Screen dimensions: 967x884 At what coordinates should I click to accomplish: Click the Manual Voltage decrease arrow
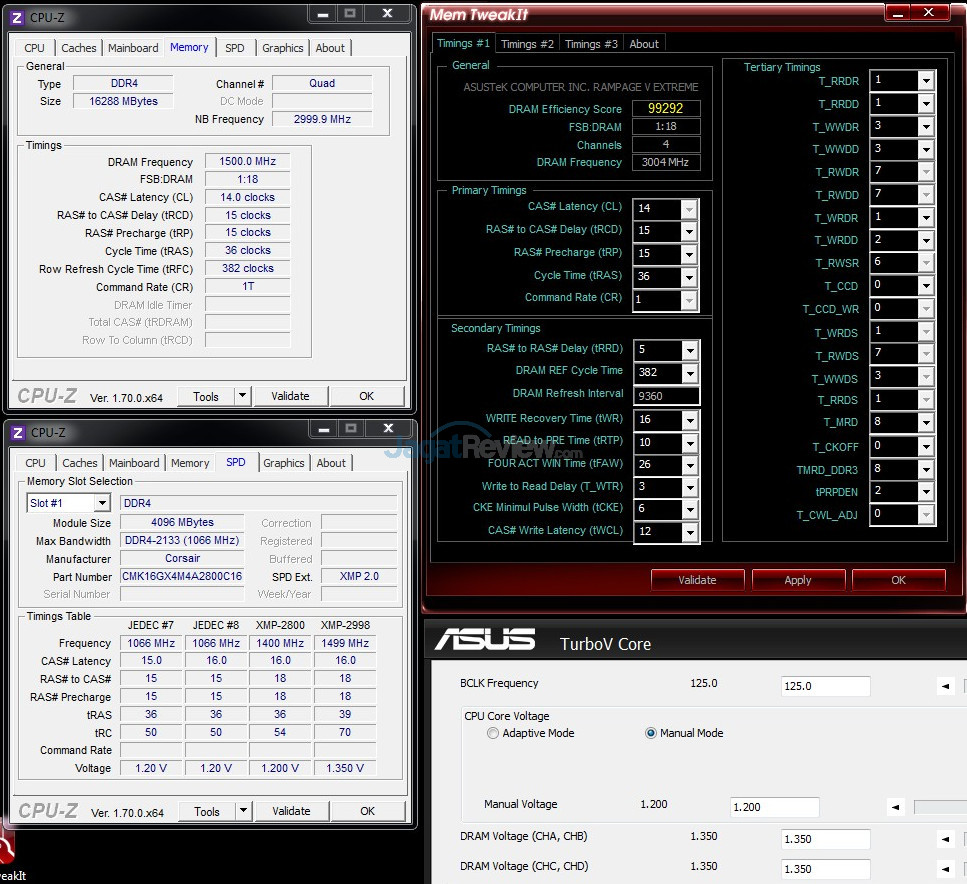(896, 807)
